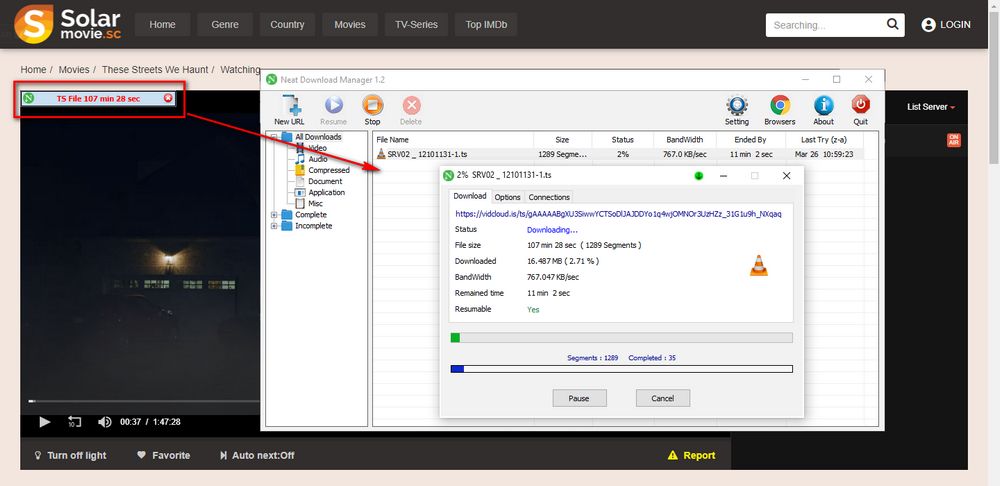Click the Solarmovie.sc logo

coord(68,24)
